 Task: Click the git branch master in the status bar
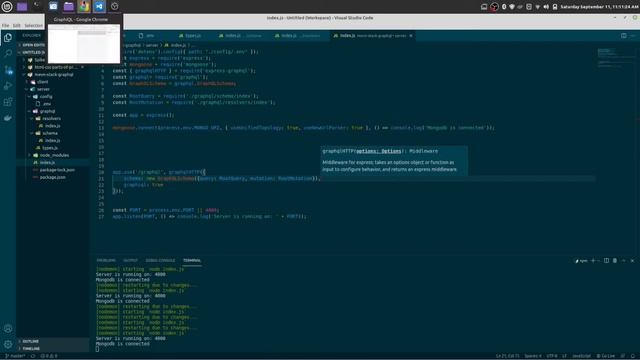coord(15,356)
